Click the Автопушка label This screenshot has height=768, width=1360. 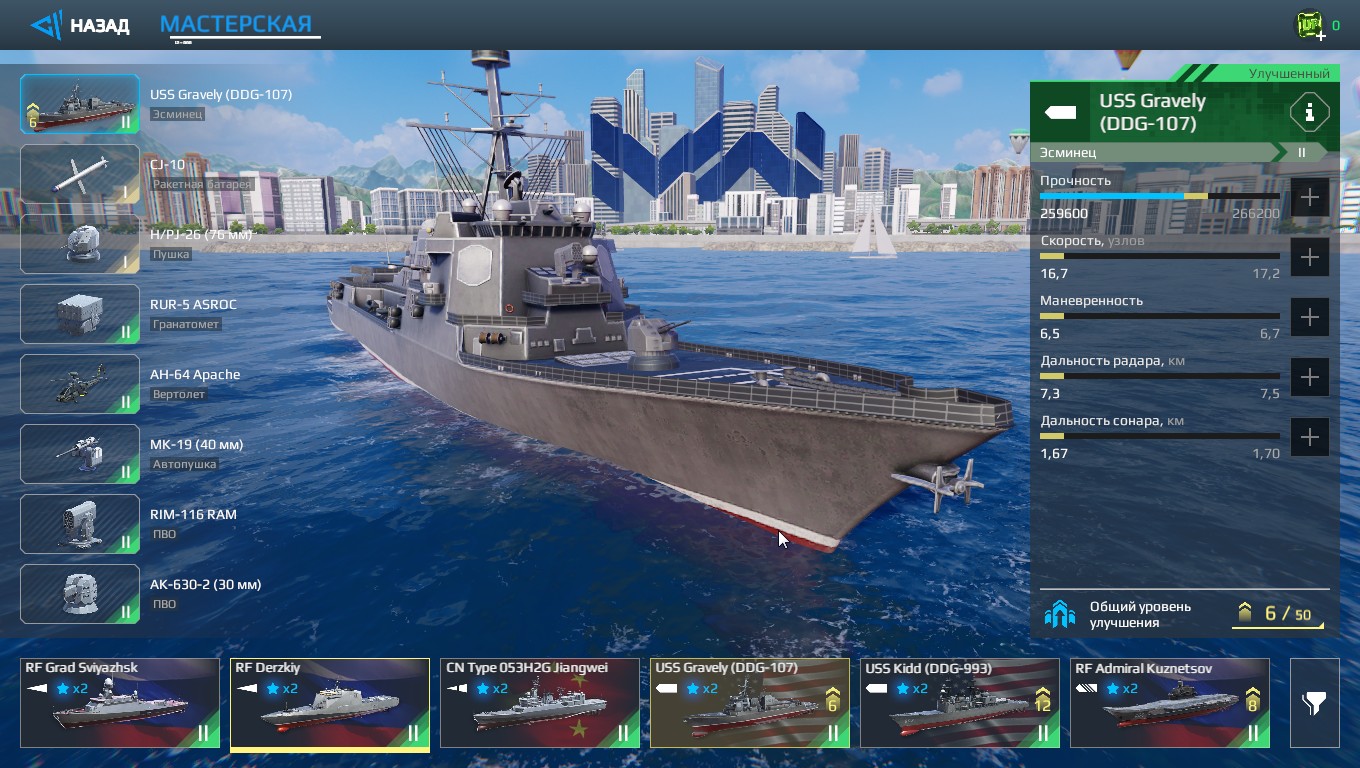(x=184, y=464)
